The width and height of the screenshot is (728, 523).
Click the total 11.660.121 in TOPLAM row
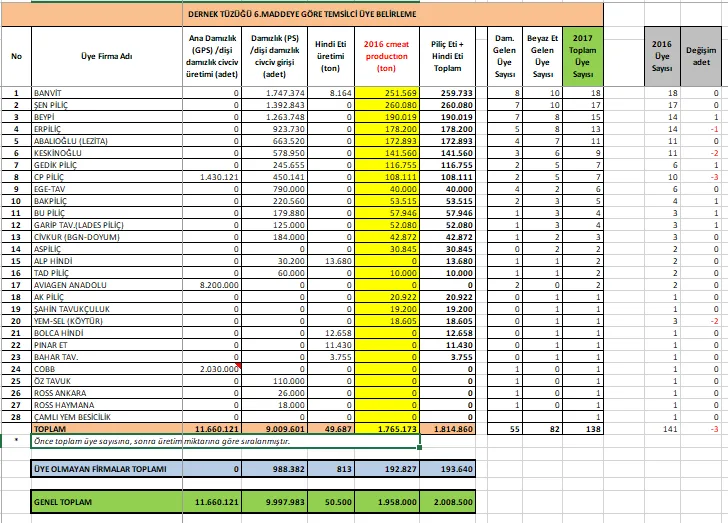(212, 429)
